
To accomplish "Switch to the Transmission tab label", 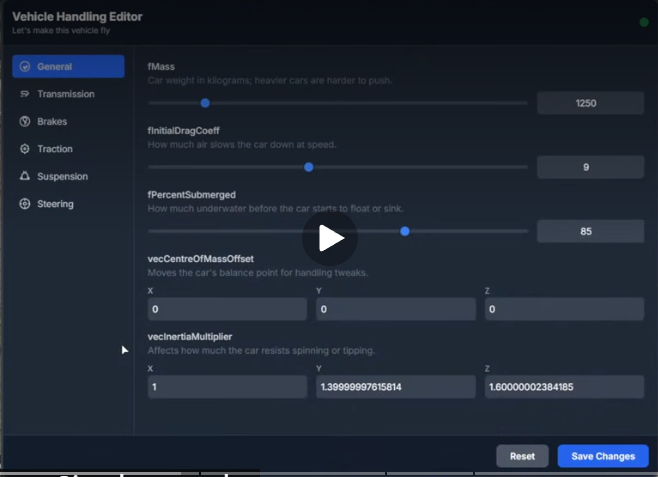I will click(66, 94).
